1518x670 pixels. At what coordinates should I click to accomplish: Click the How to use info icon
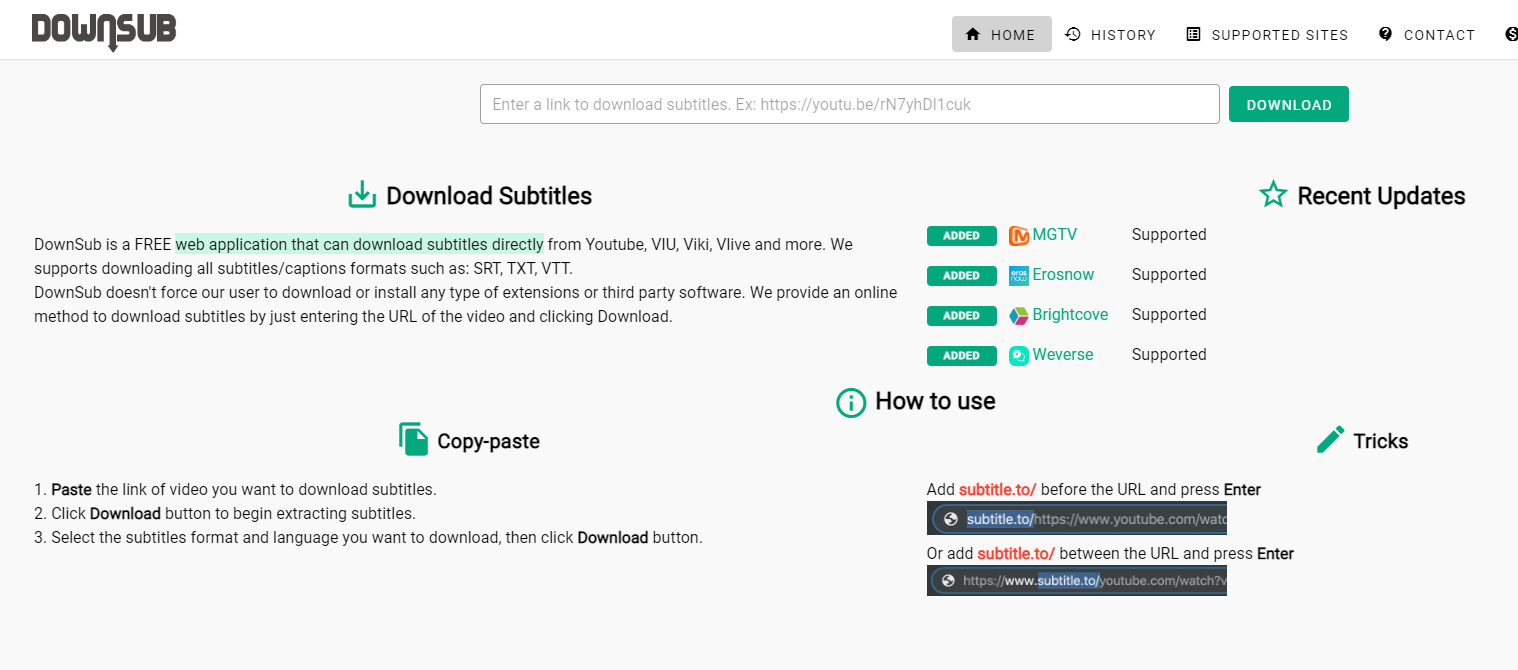[x=851, y=402]
